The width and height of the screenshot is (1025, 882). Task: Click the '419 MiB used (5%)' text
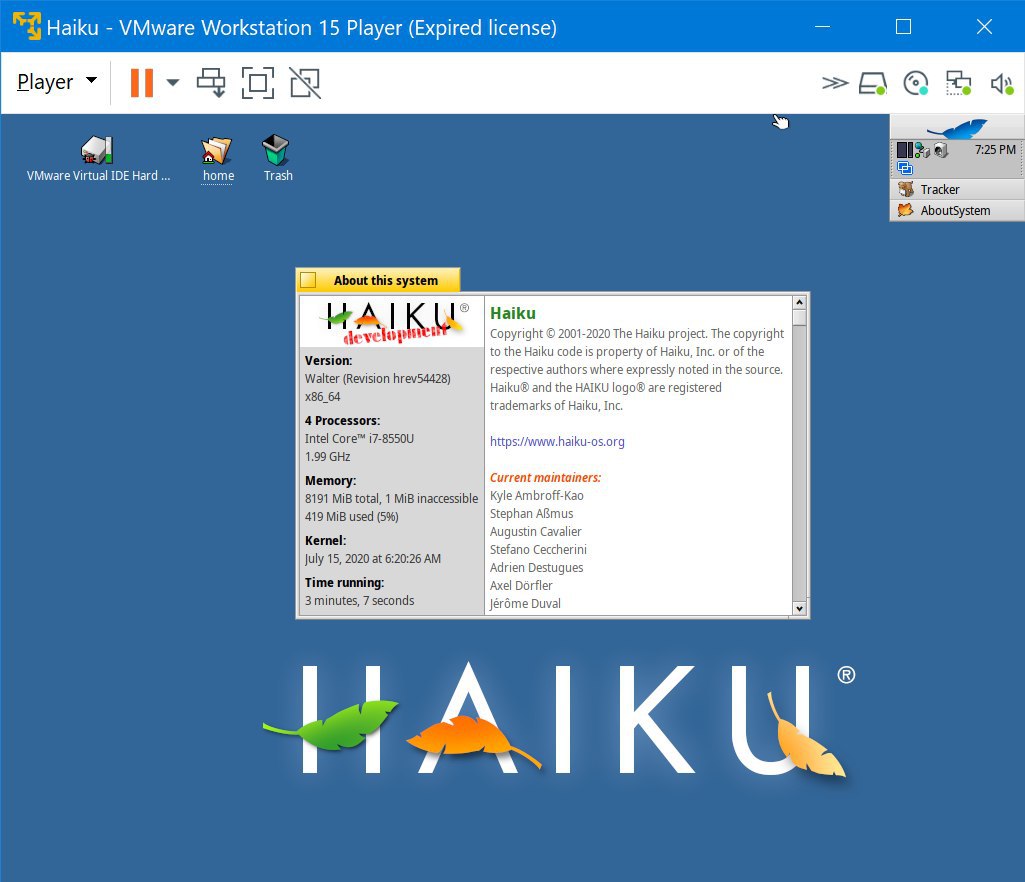(x=352, y=517)
